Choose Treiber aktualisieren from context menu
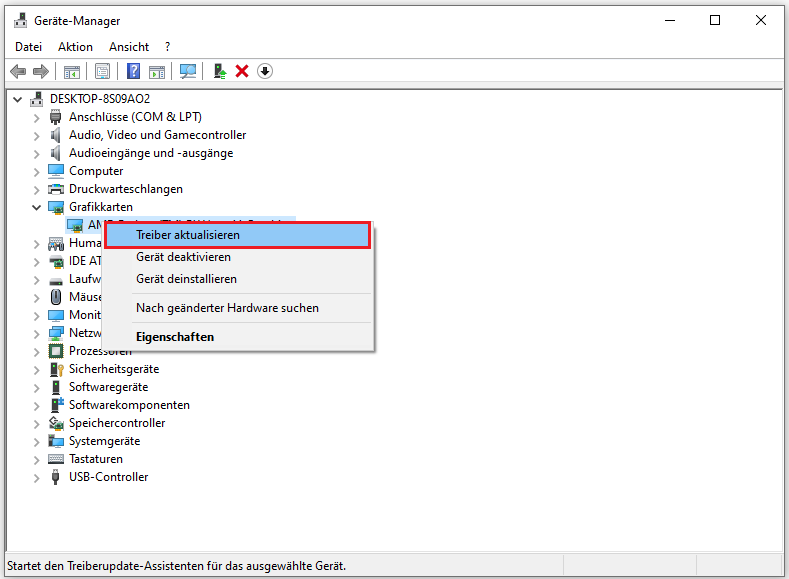This screenshot has width=789, height=579. pyautogui.click(x=238, y=235)
